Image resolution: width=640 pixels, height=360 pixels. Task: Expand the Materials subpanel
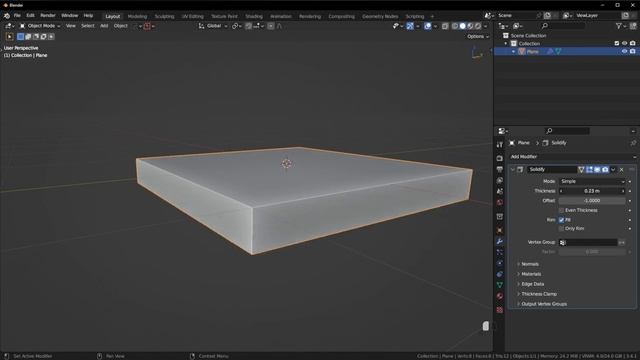(531, 274)
